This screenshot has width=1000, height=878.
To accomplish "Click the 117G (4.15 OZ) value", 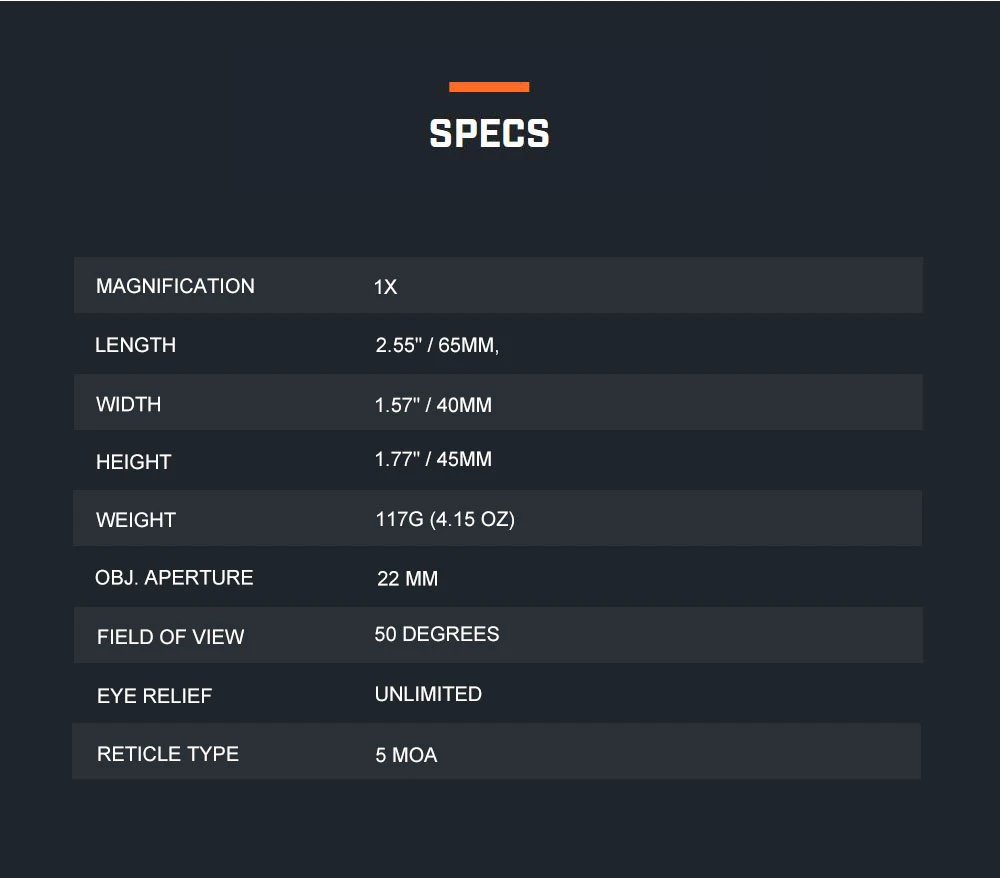I will (x=445, y=519).
